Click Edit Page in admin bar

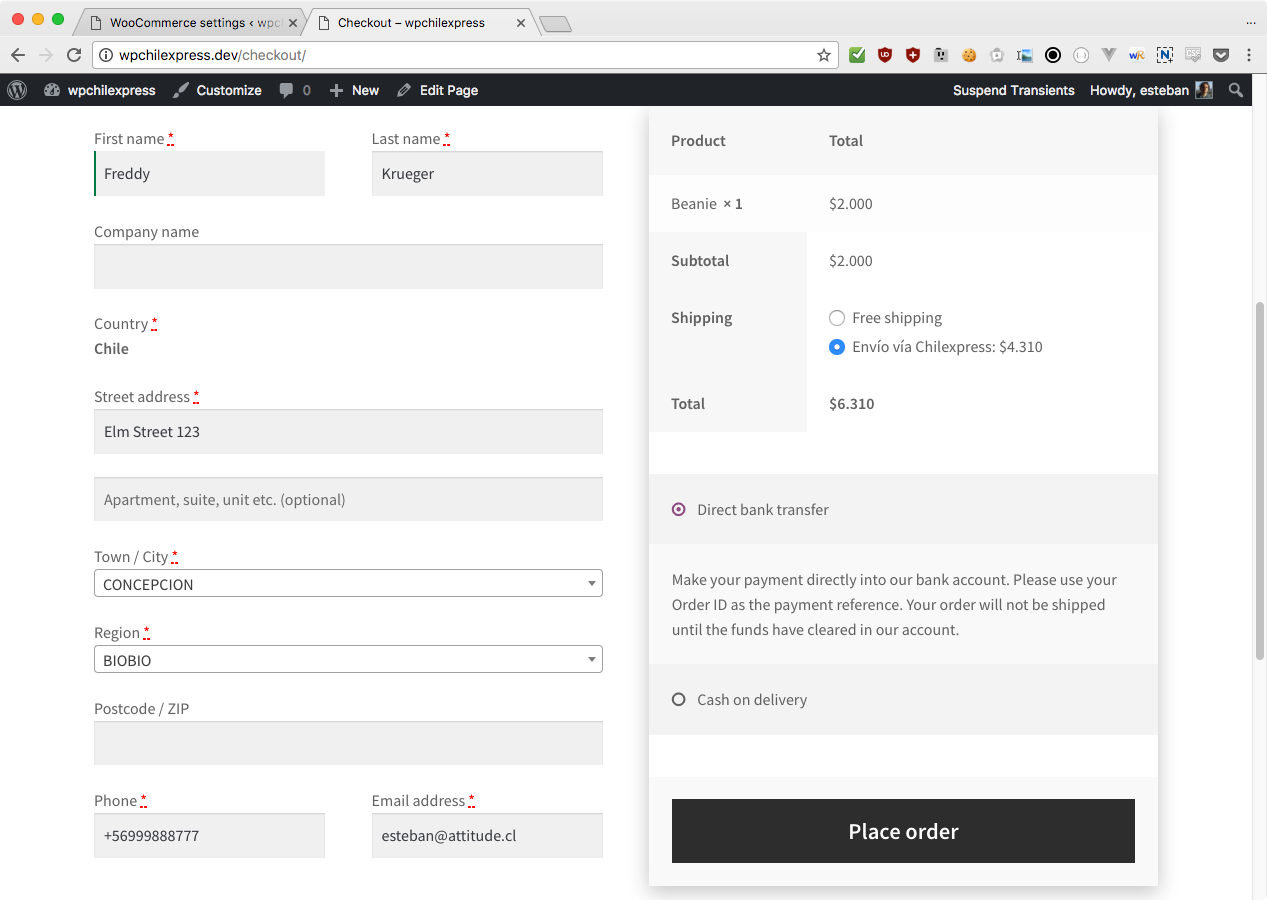(x=438, y=90)
